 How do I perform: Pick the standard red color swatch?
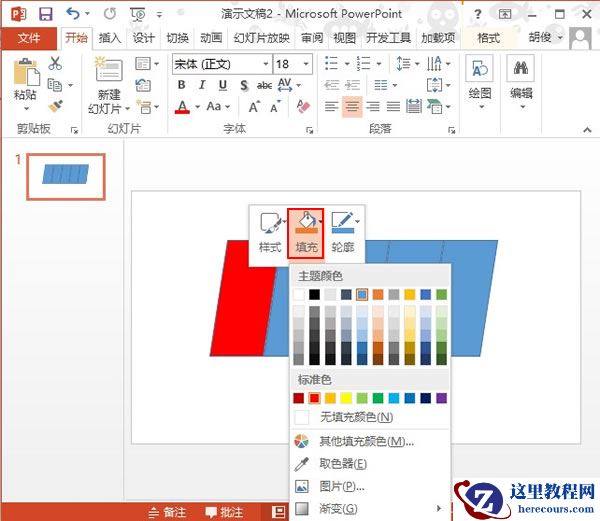click(315, 398)
